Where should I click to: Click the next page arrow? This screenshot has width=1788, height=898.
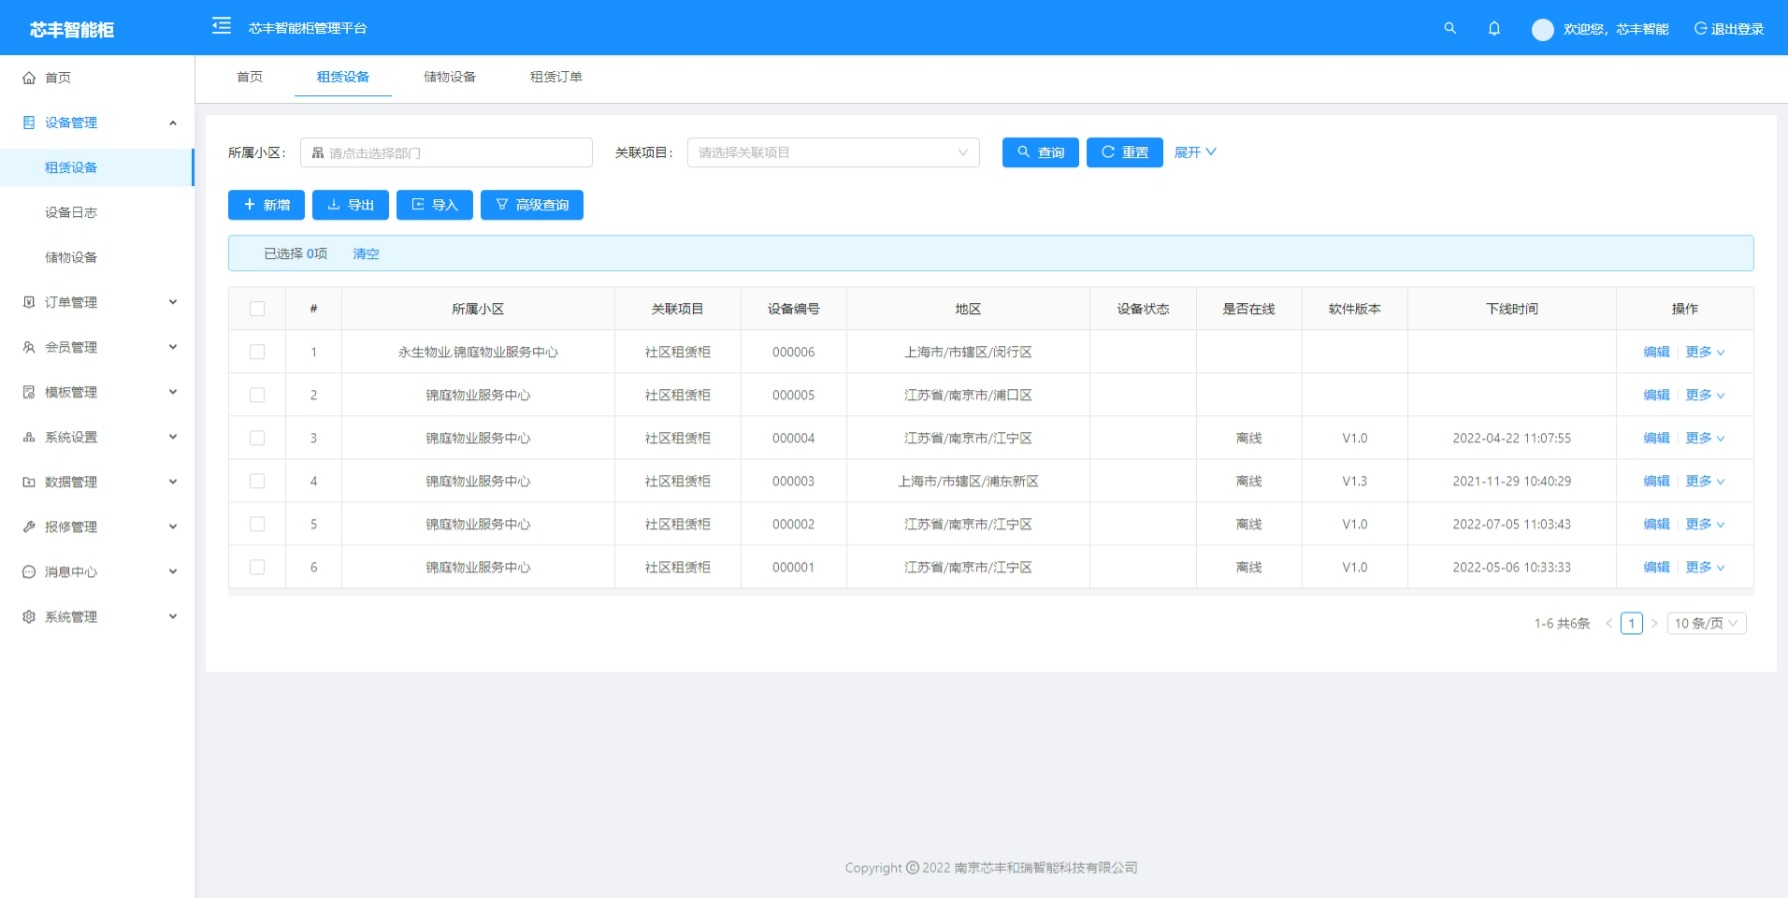1654,623
